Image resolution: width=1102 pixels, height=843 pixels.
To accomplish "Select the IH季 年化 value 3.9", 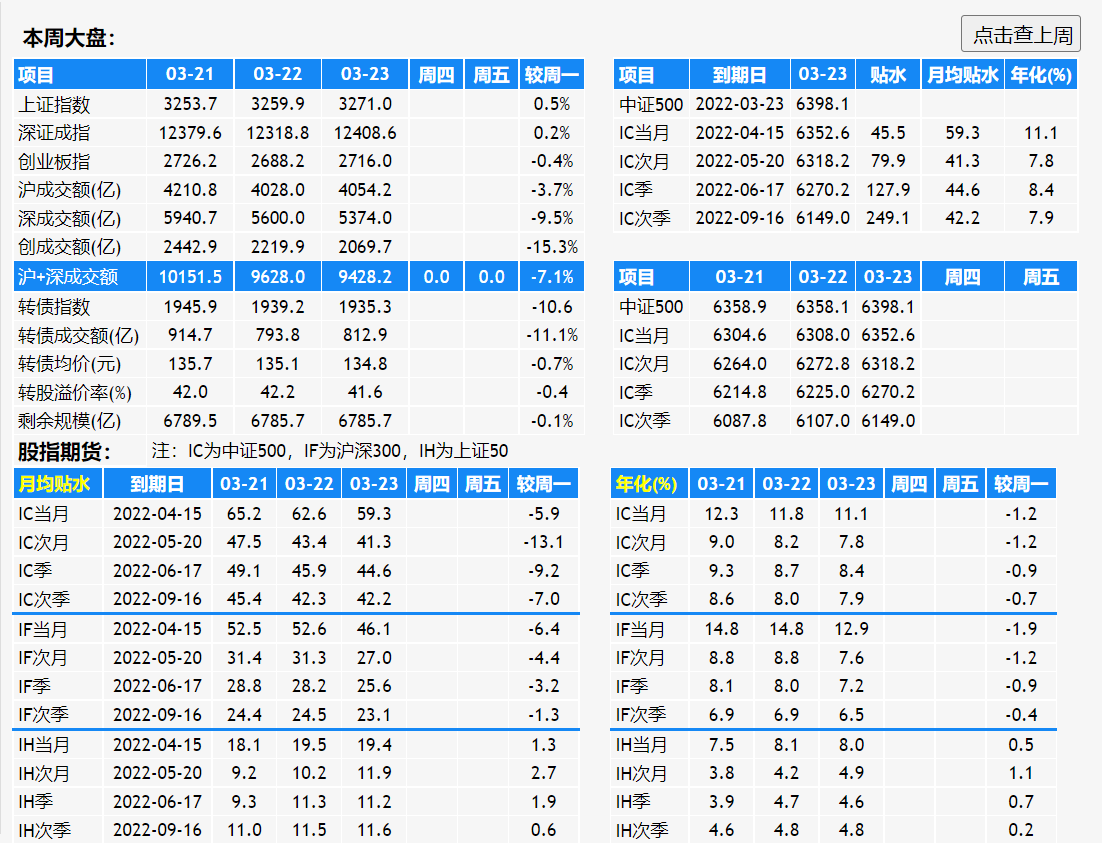I will click(x=721, y=802).
